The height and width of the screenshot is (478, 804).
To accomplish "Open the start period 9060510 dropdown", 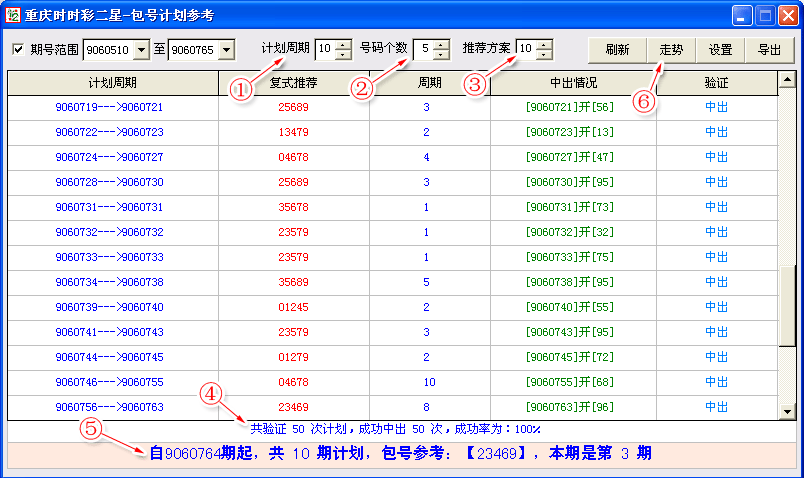I will click(x=139, y=50).
